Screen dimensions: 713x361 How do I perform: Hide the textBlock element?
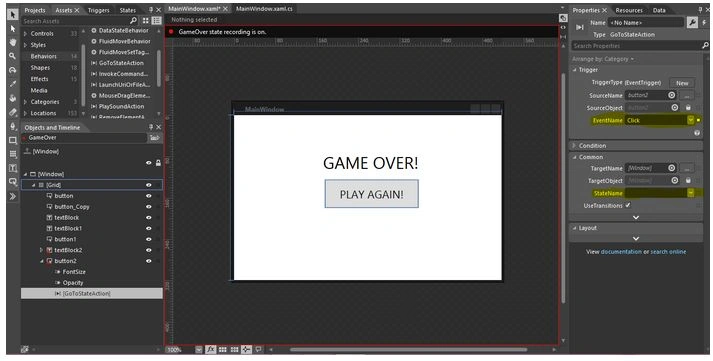click(149, 218)
